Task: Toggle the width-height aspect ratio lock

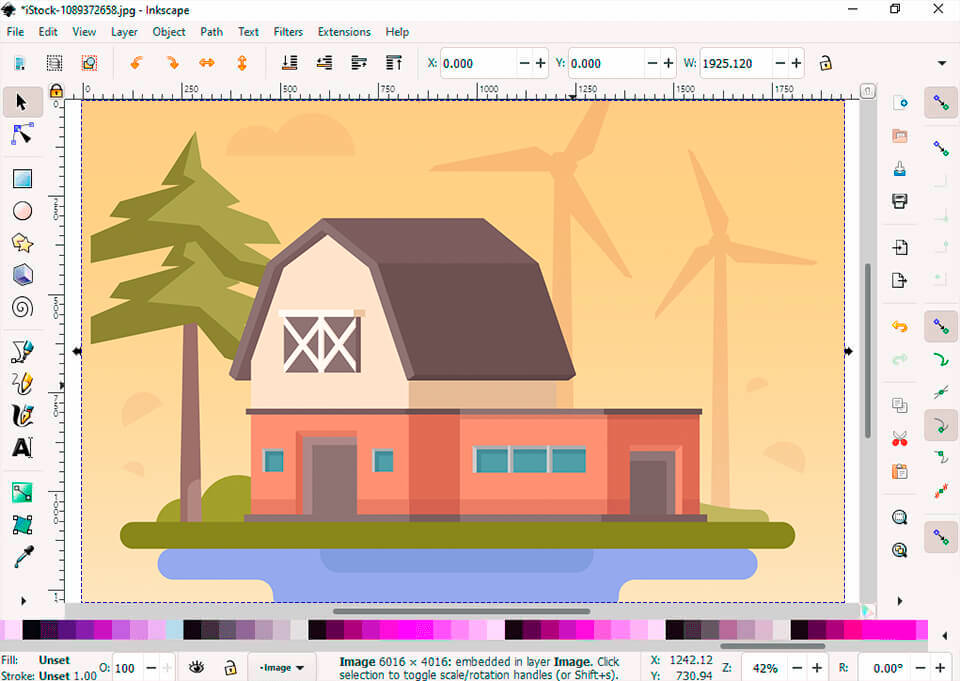Action: coord(825,63)
